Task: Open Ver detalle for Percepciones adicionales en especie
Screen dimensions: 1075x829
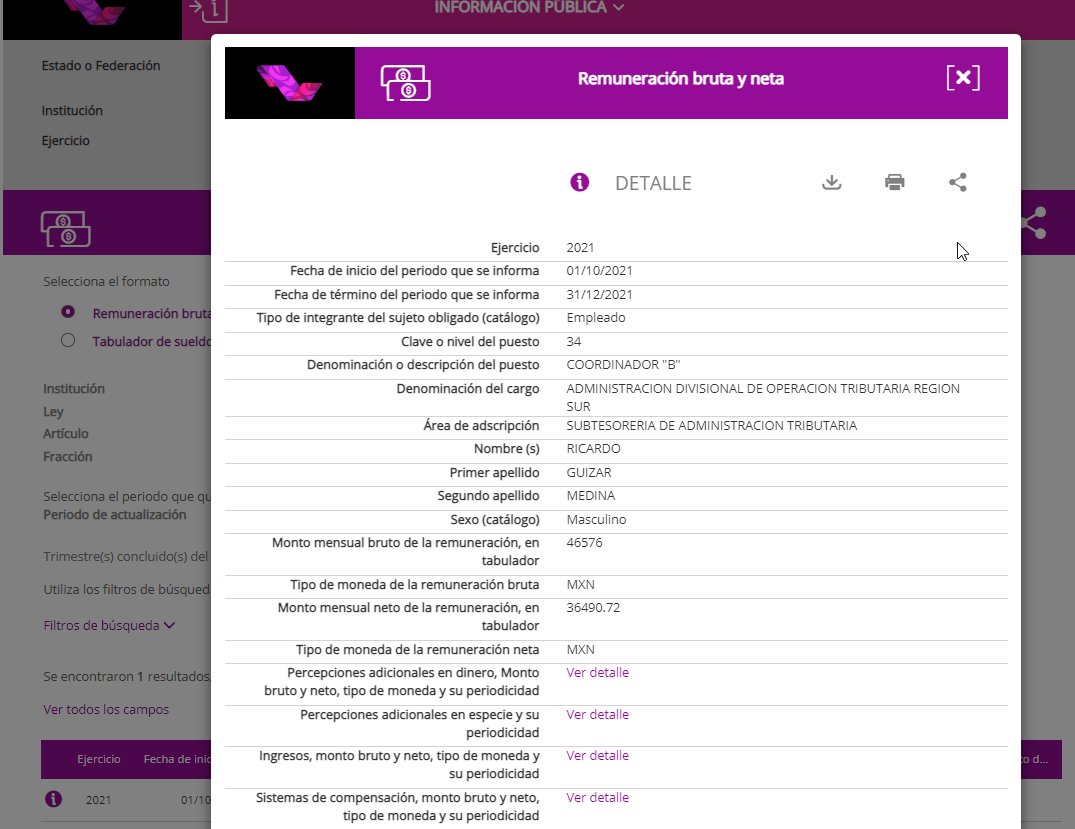Action: [597, 714]
